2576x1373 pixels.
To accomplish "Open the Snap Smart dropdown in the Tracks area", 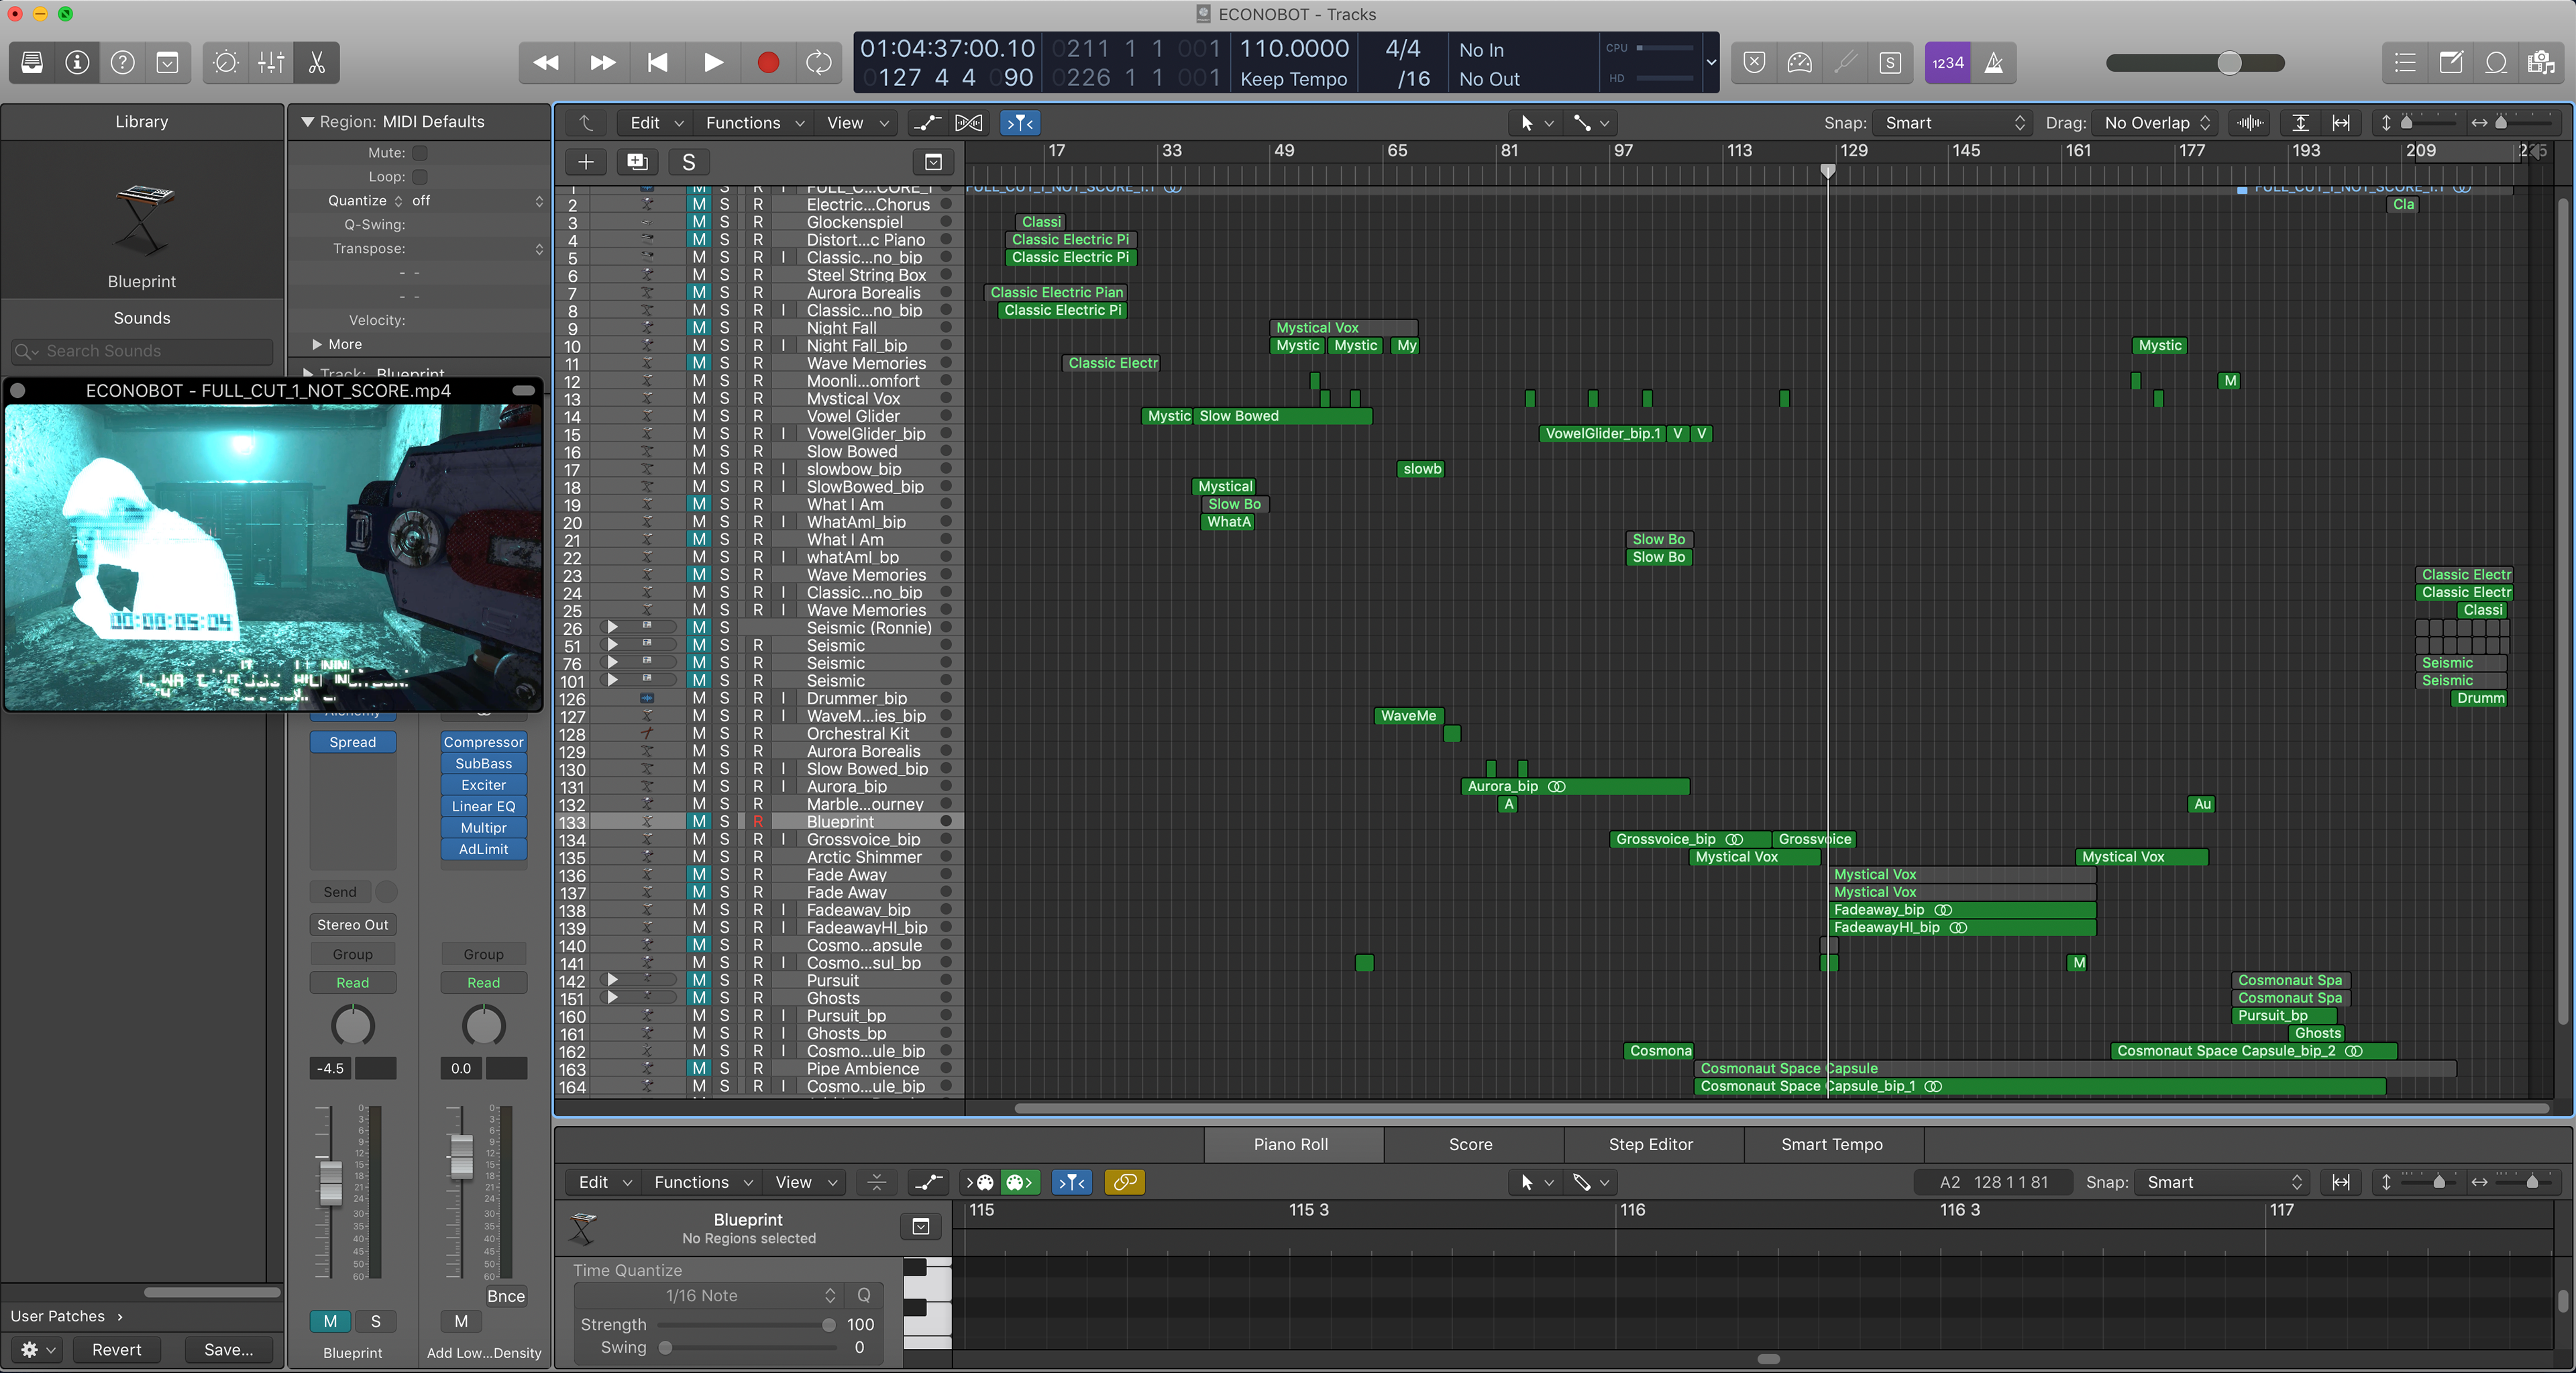I will pyautogui.click(x=1953, y=123).
